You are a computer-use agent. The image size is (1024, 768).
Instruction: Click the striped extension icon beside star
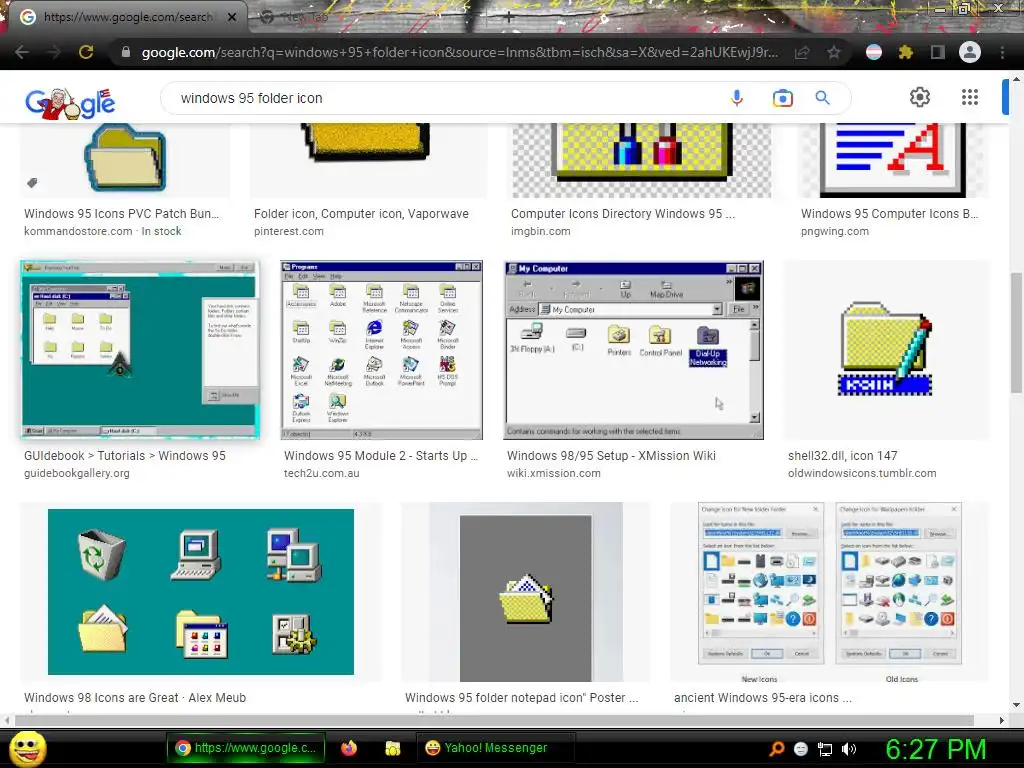point(874,52)
